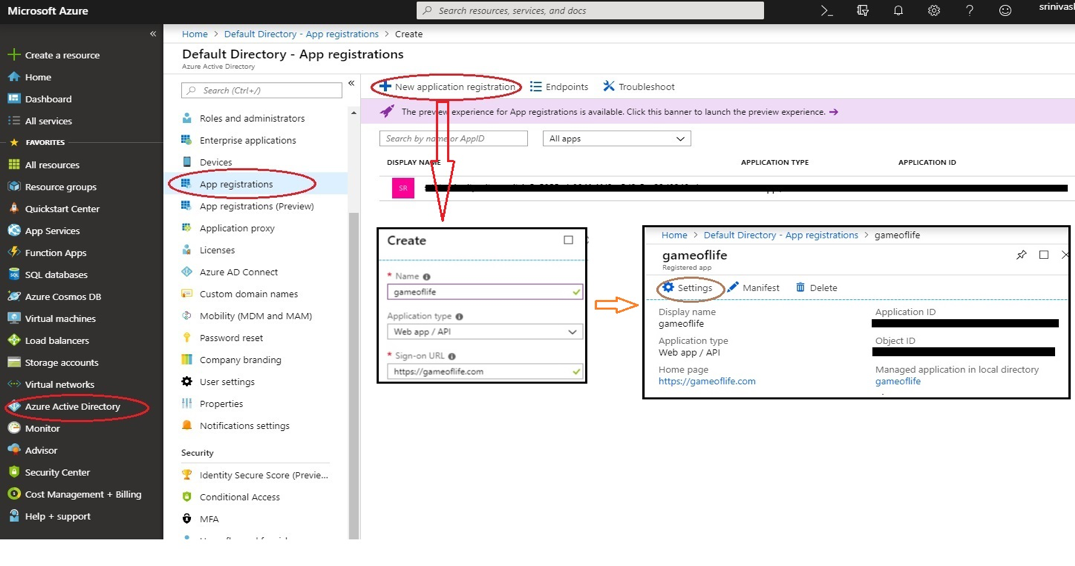The image size is (1075, 566).
Task: Click Troubleshoot toolbar button
Action: click(x=638, y=86)
